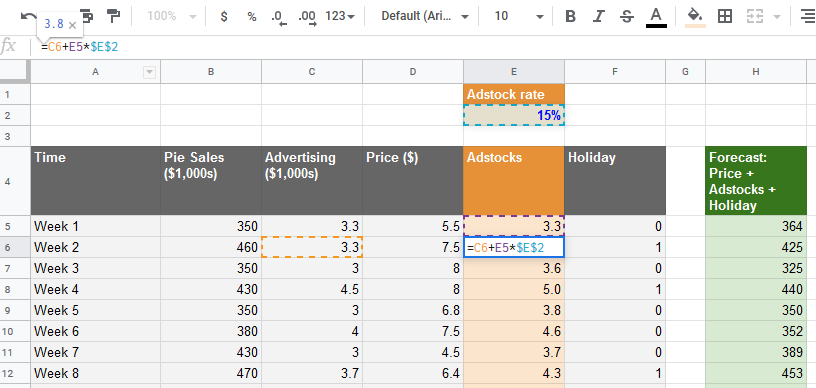The image size is (816, 388).
Task: Select Pie Sales value 460 for Week 2
Action: (x=211, y=248)
